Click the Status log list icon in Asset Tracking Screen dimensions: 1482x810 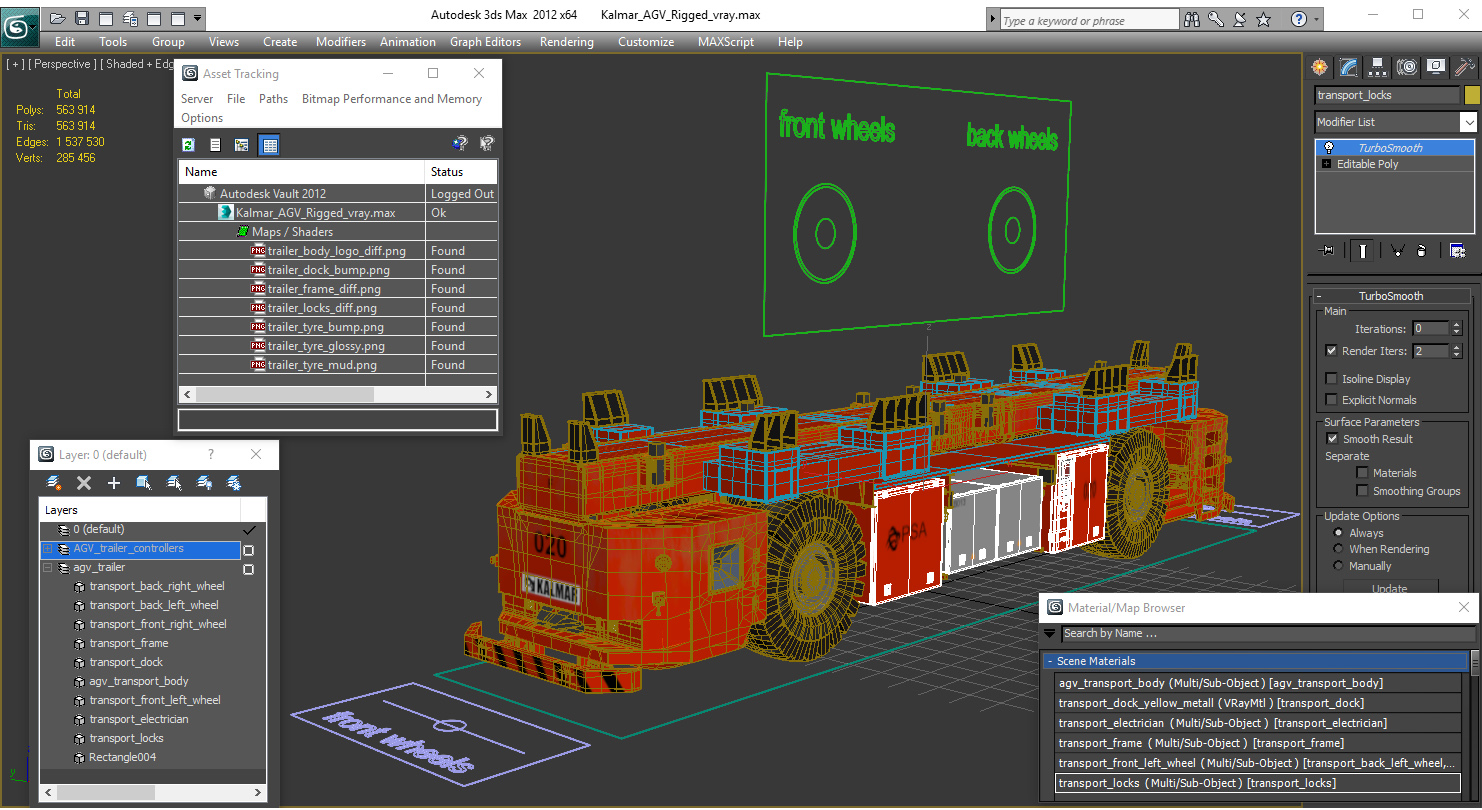click(x=215, y=145)
